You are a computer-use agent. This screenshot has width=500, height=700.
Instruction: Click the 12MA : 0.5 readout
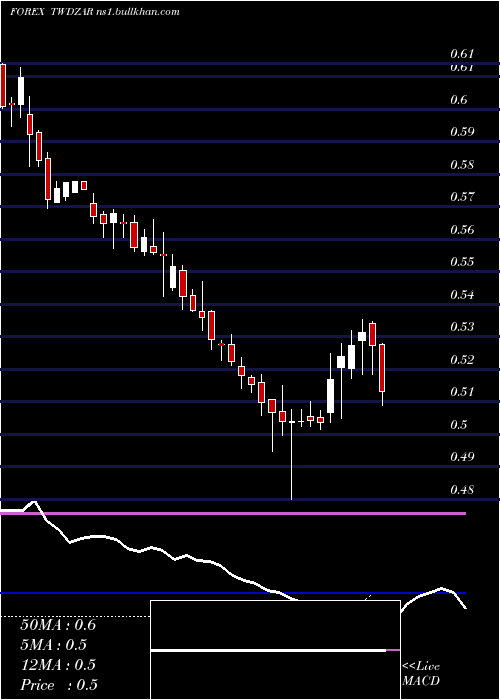pos(58,665)
